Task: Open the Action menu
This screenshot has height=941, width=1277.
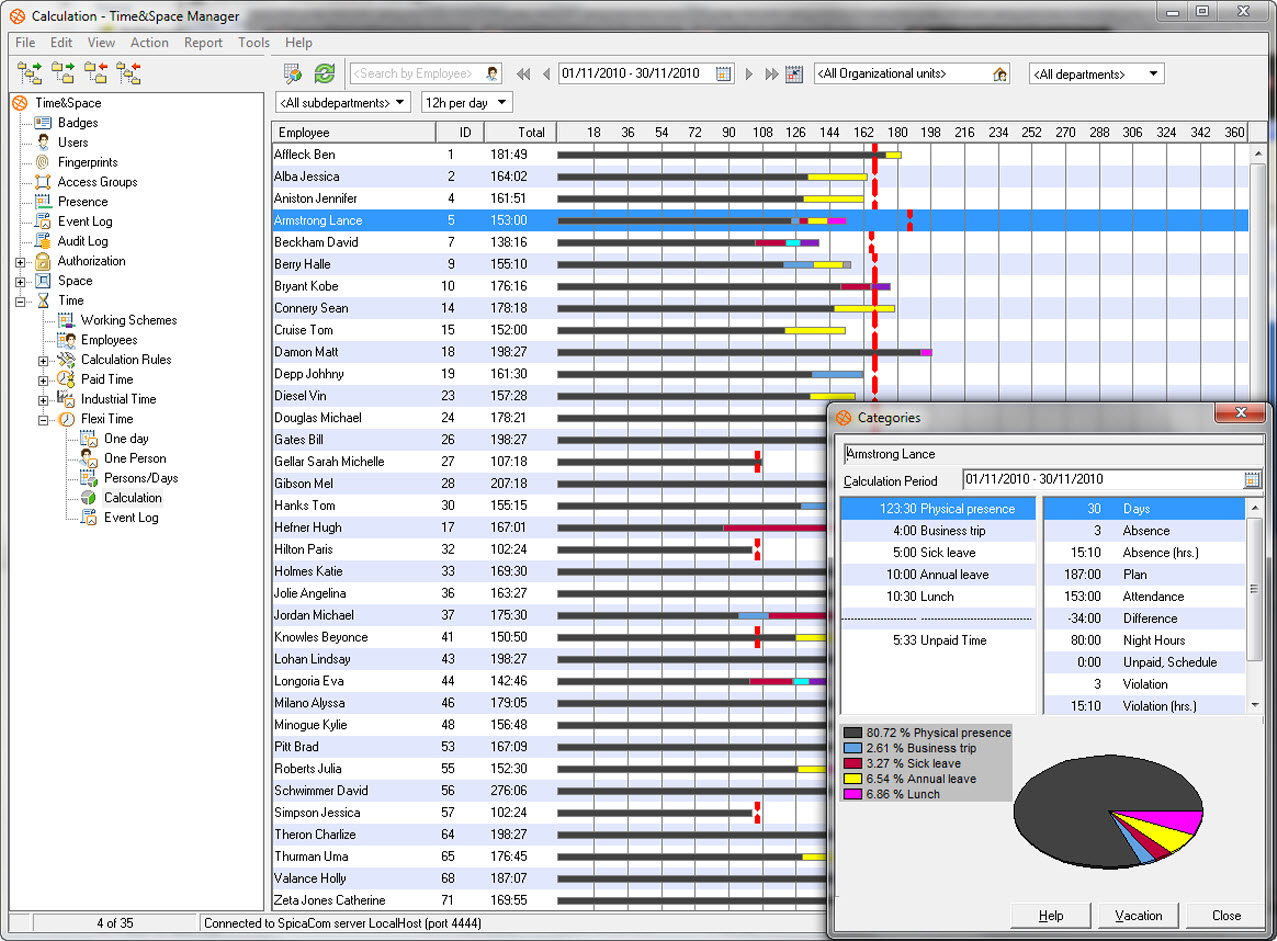Action: [x=149, y=43]
